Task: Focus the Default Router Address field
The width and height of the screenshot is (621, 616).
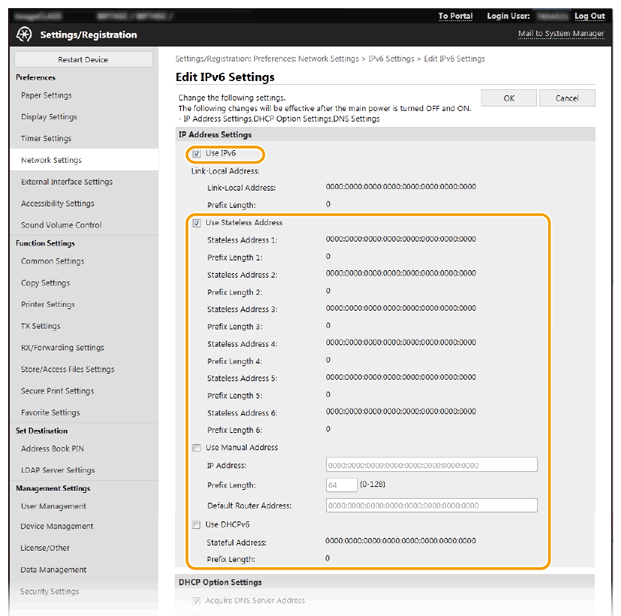Action: [431, 506]
